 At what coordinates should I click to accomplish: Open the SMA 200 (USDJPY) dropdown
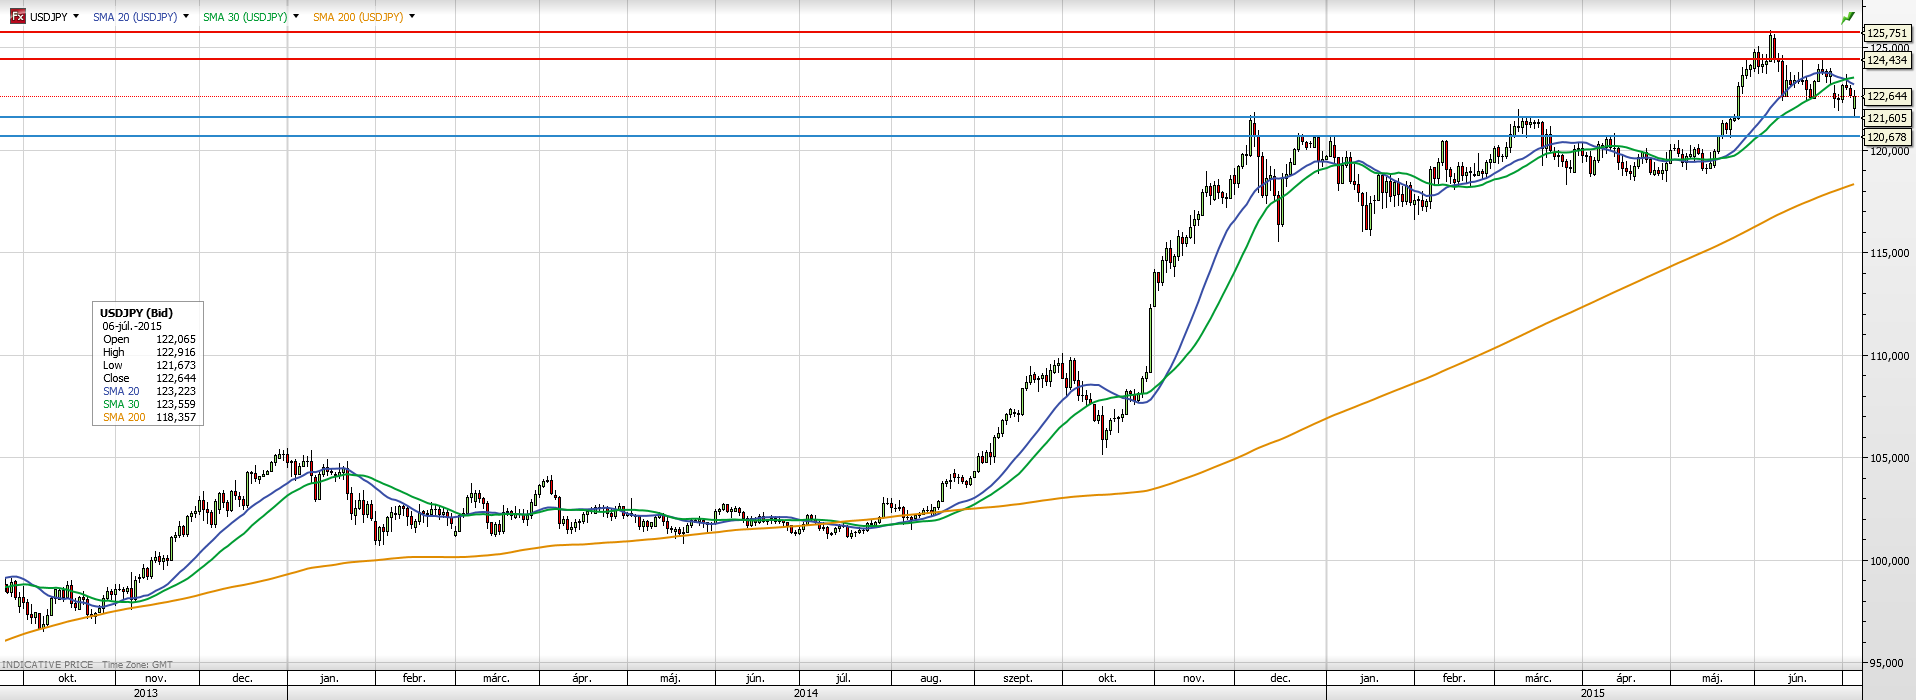click(412, 17)
